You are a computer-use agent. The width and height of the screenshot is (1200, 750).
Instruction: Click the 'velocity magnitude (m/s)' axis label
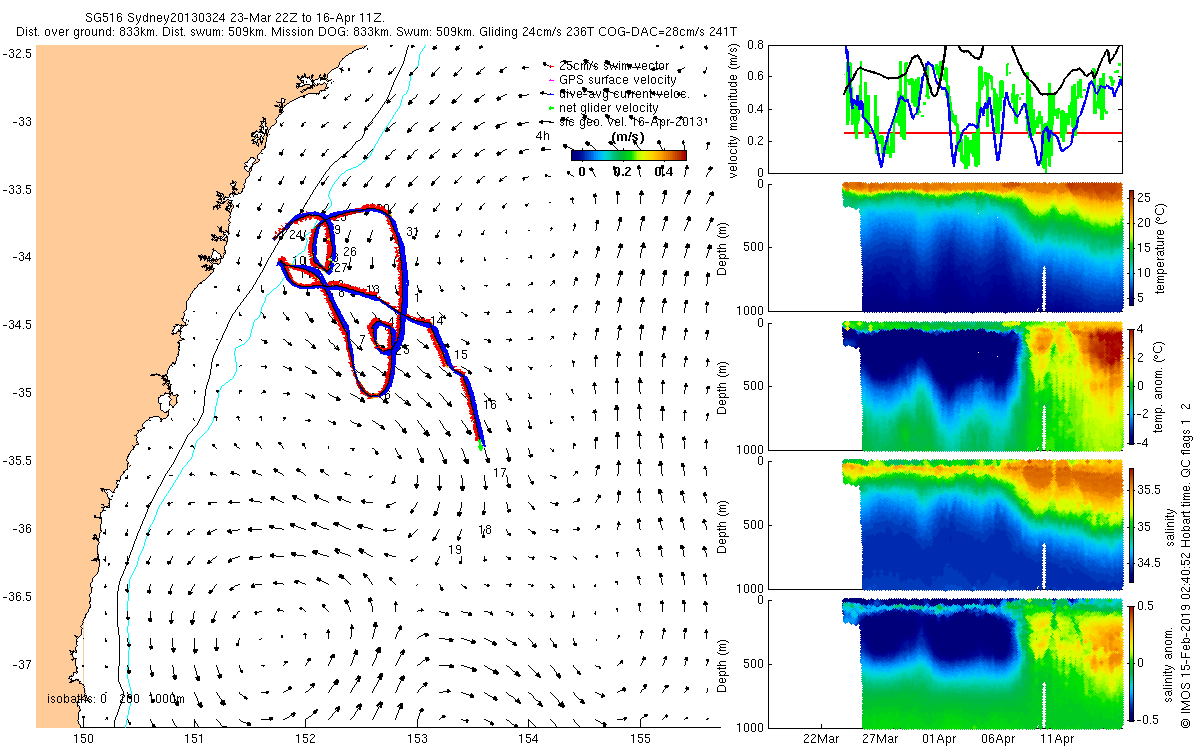click(x=736, y=109)
